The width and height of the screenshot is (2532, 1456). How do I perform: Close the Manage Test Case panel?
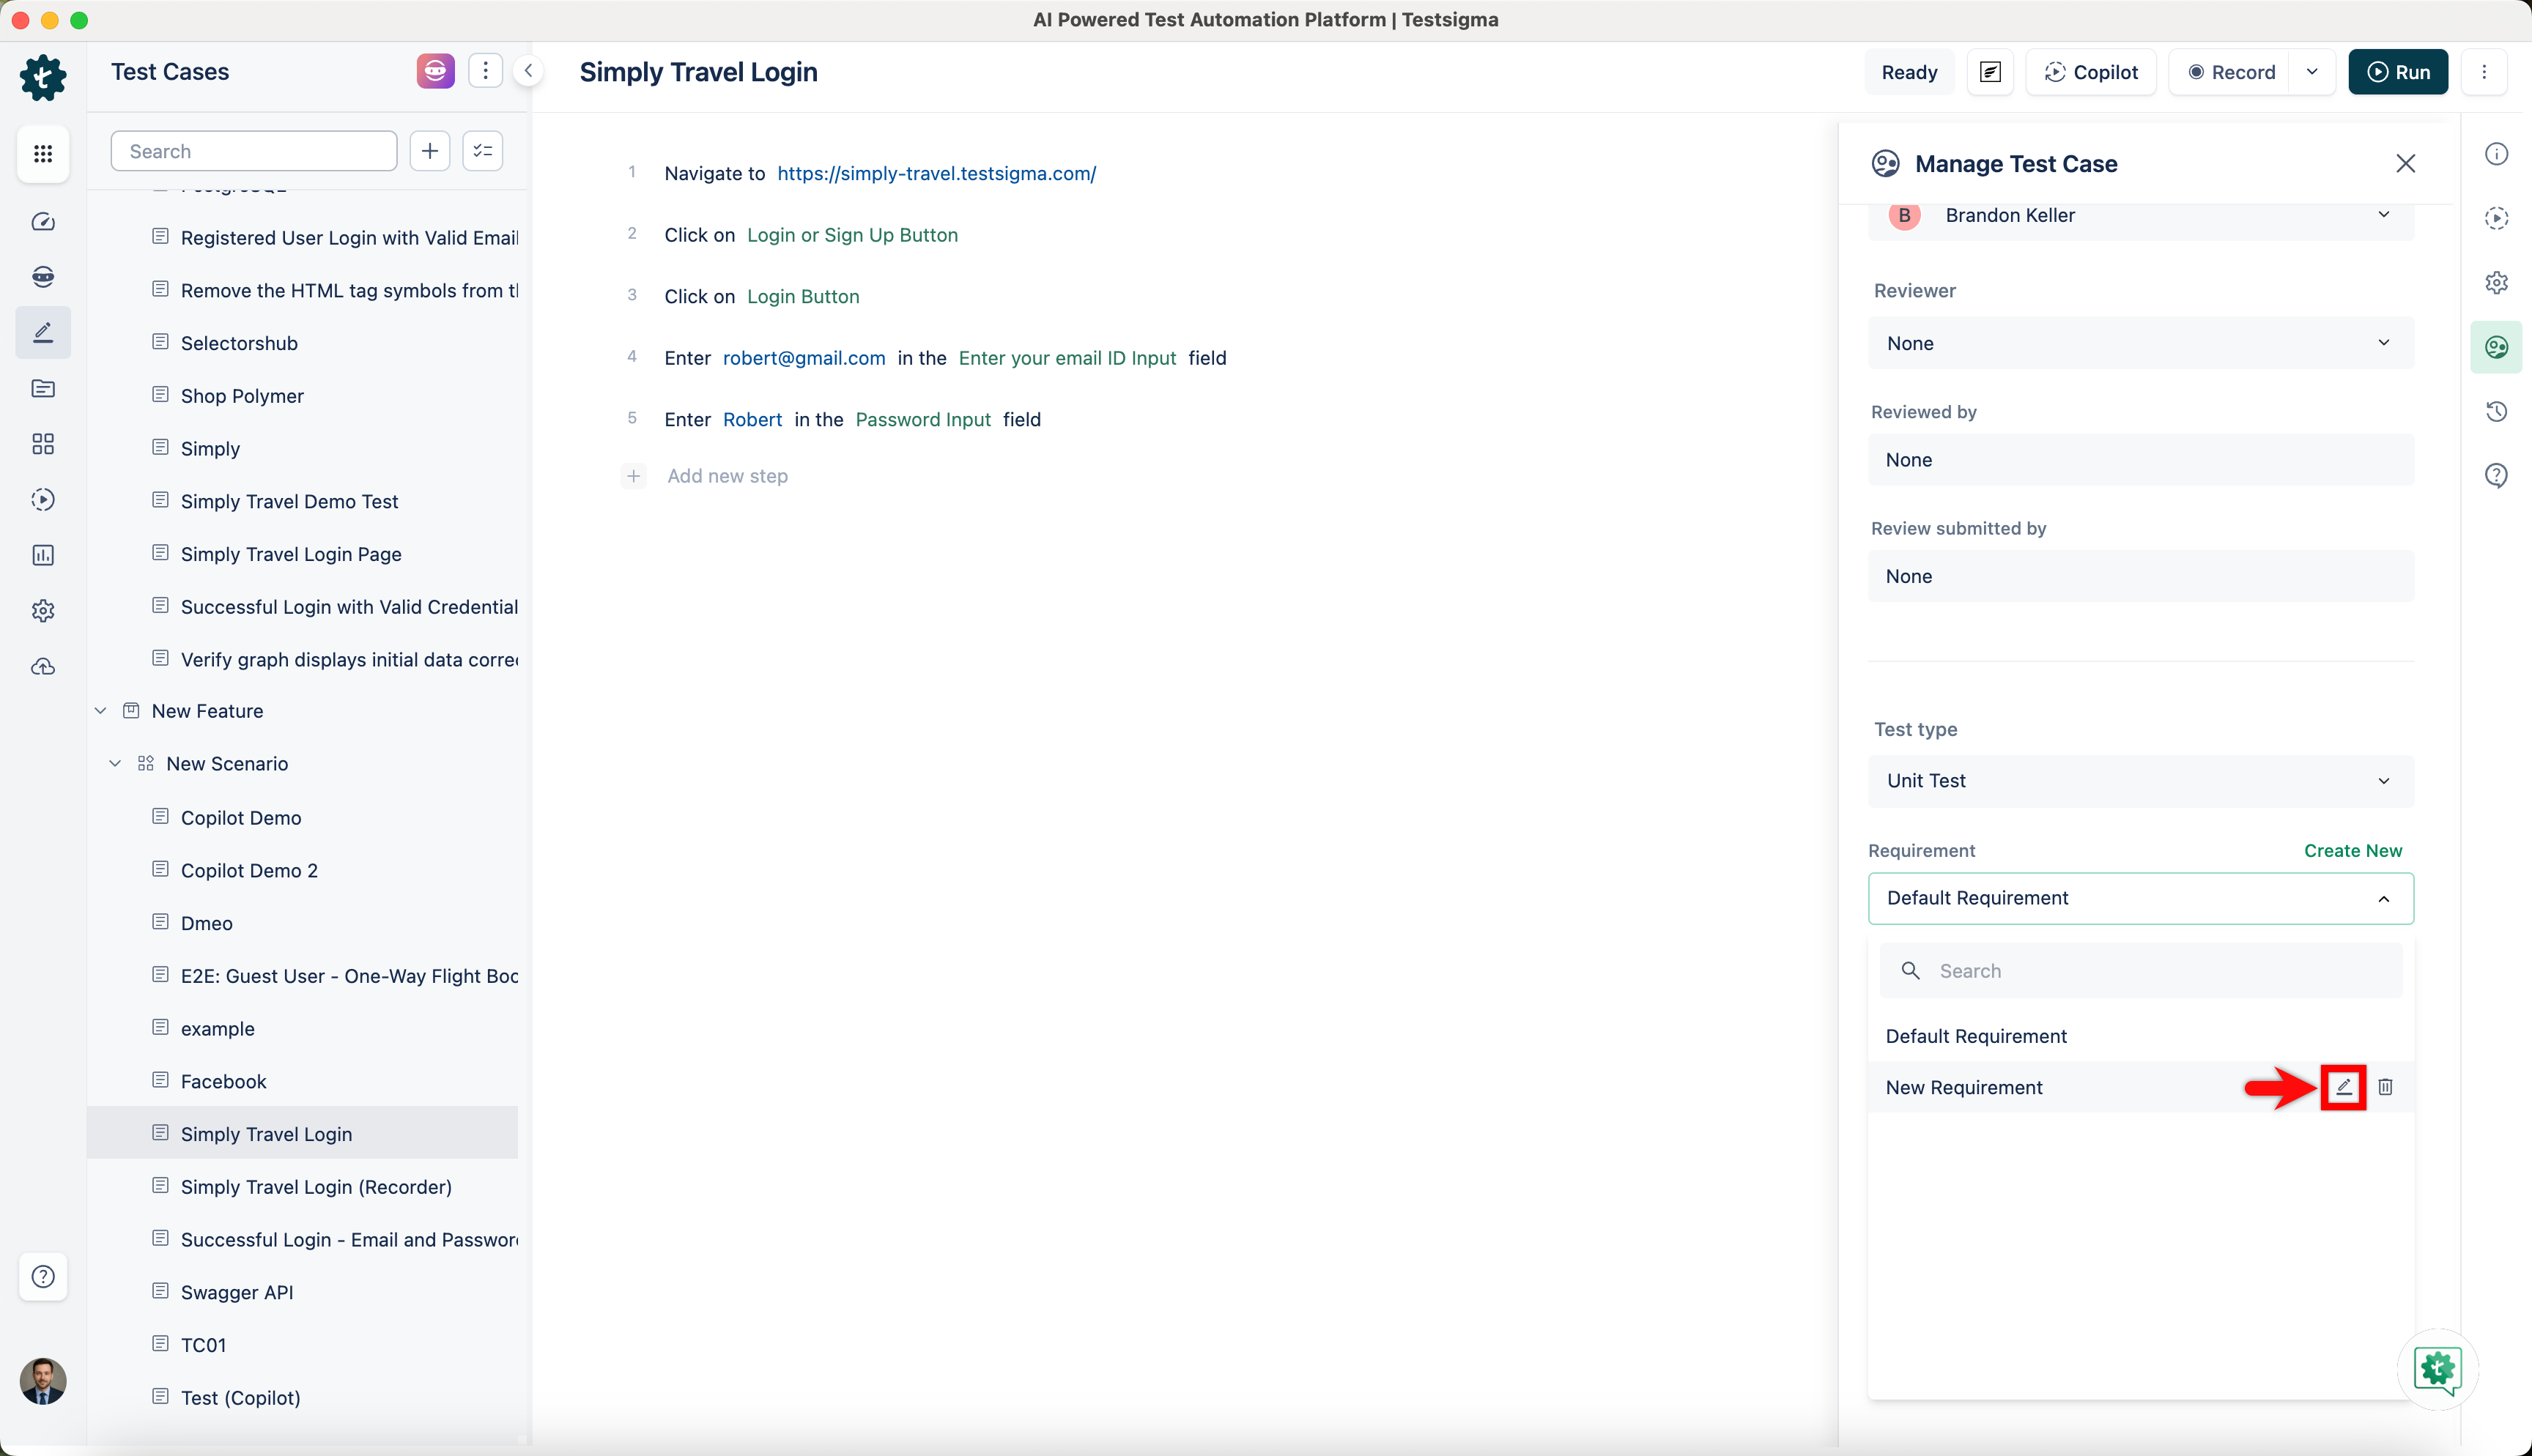pyautogui.click(x=2406, y=164)
